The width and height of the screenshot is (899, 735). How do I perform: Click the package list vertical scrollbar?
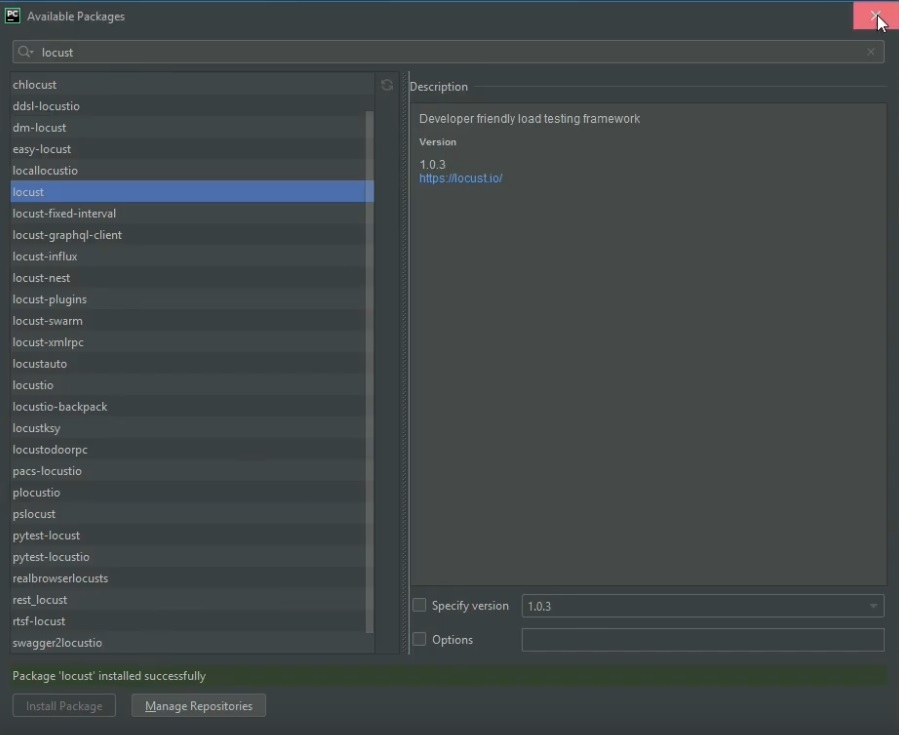pos(370,372)
